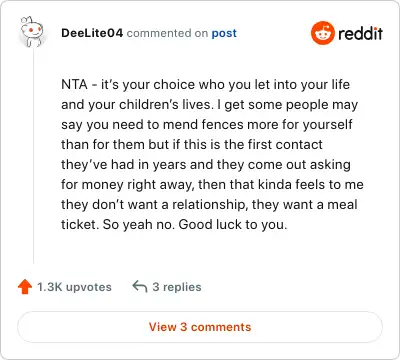
Task: Click DeeLite04's Snoo avatar icon
Action: click(32, 31)
